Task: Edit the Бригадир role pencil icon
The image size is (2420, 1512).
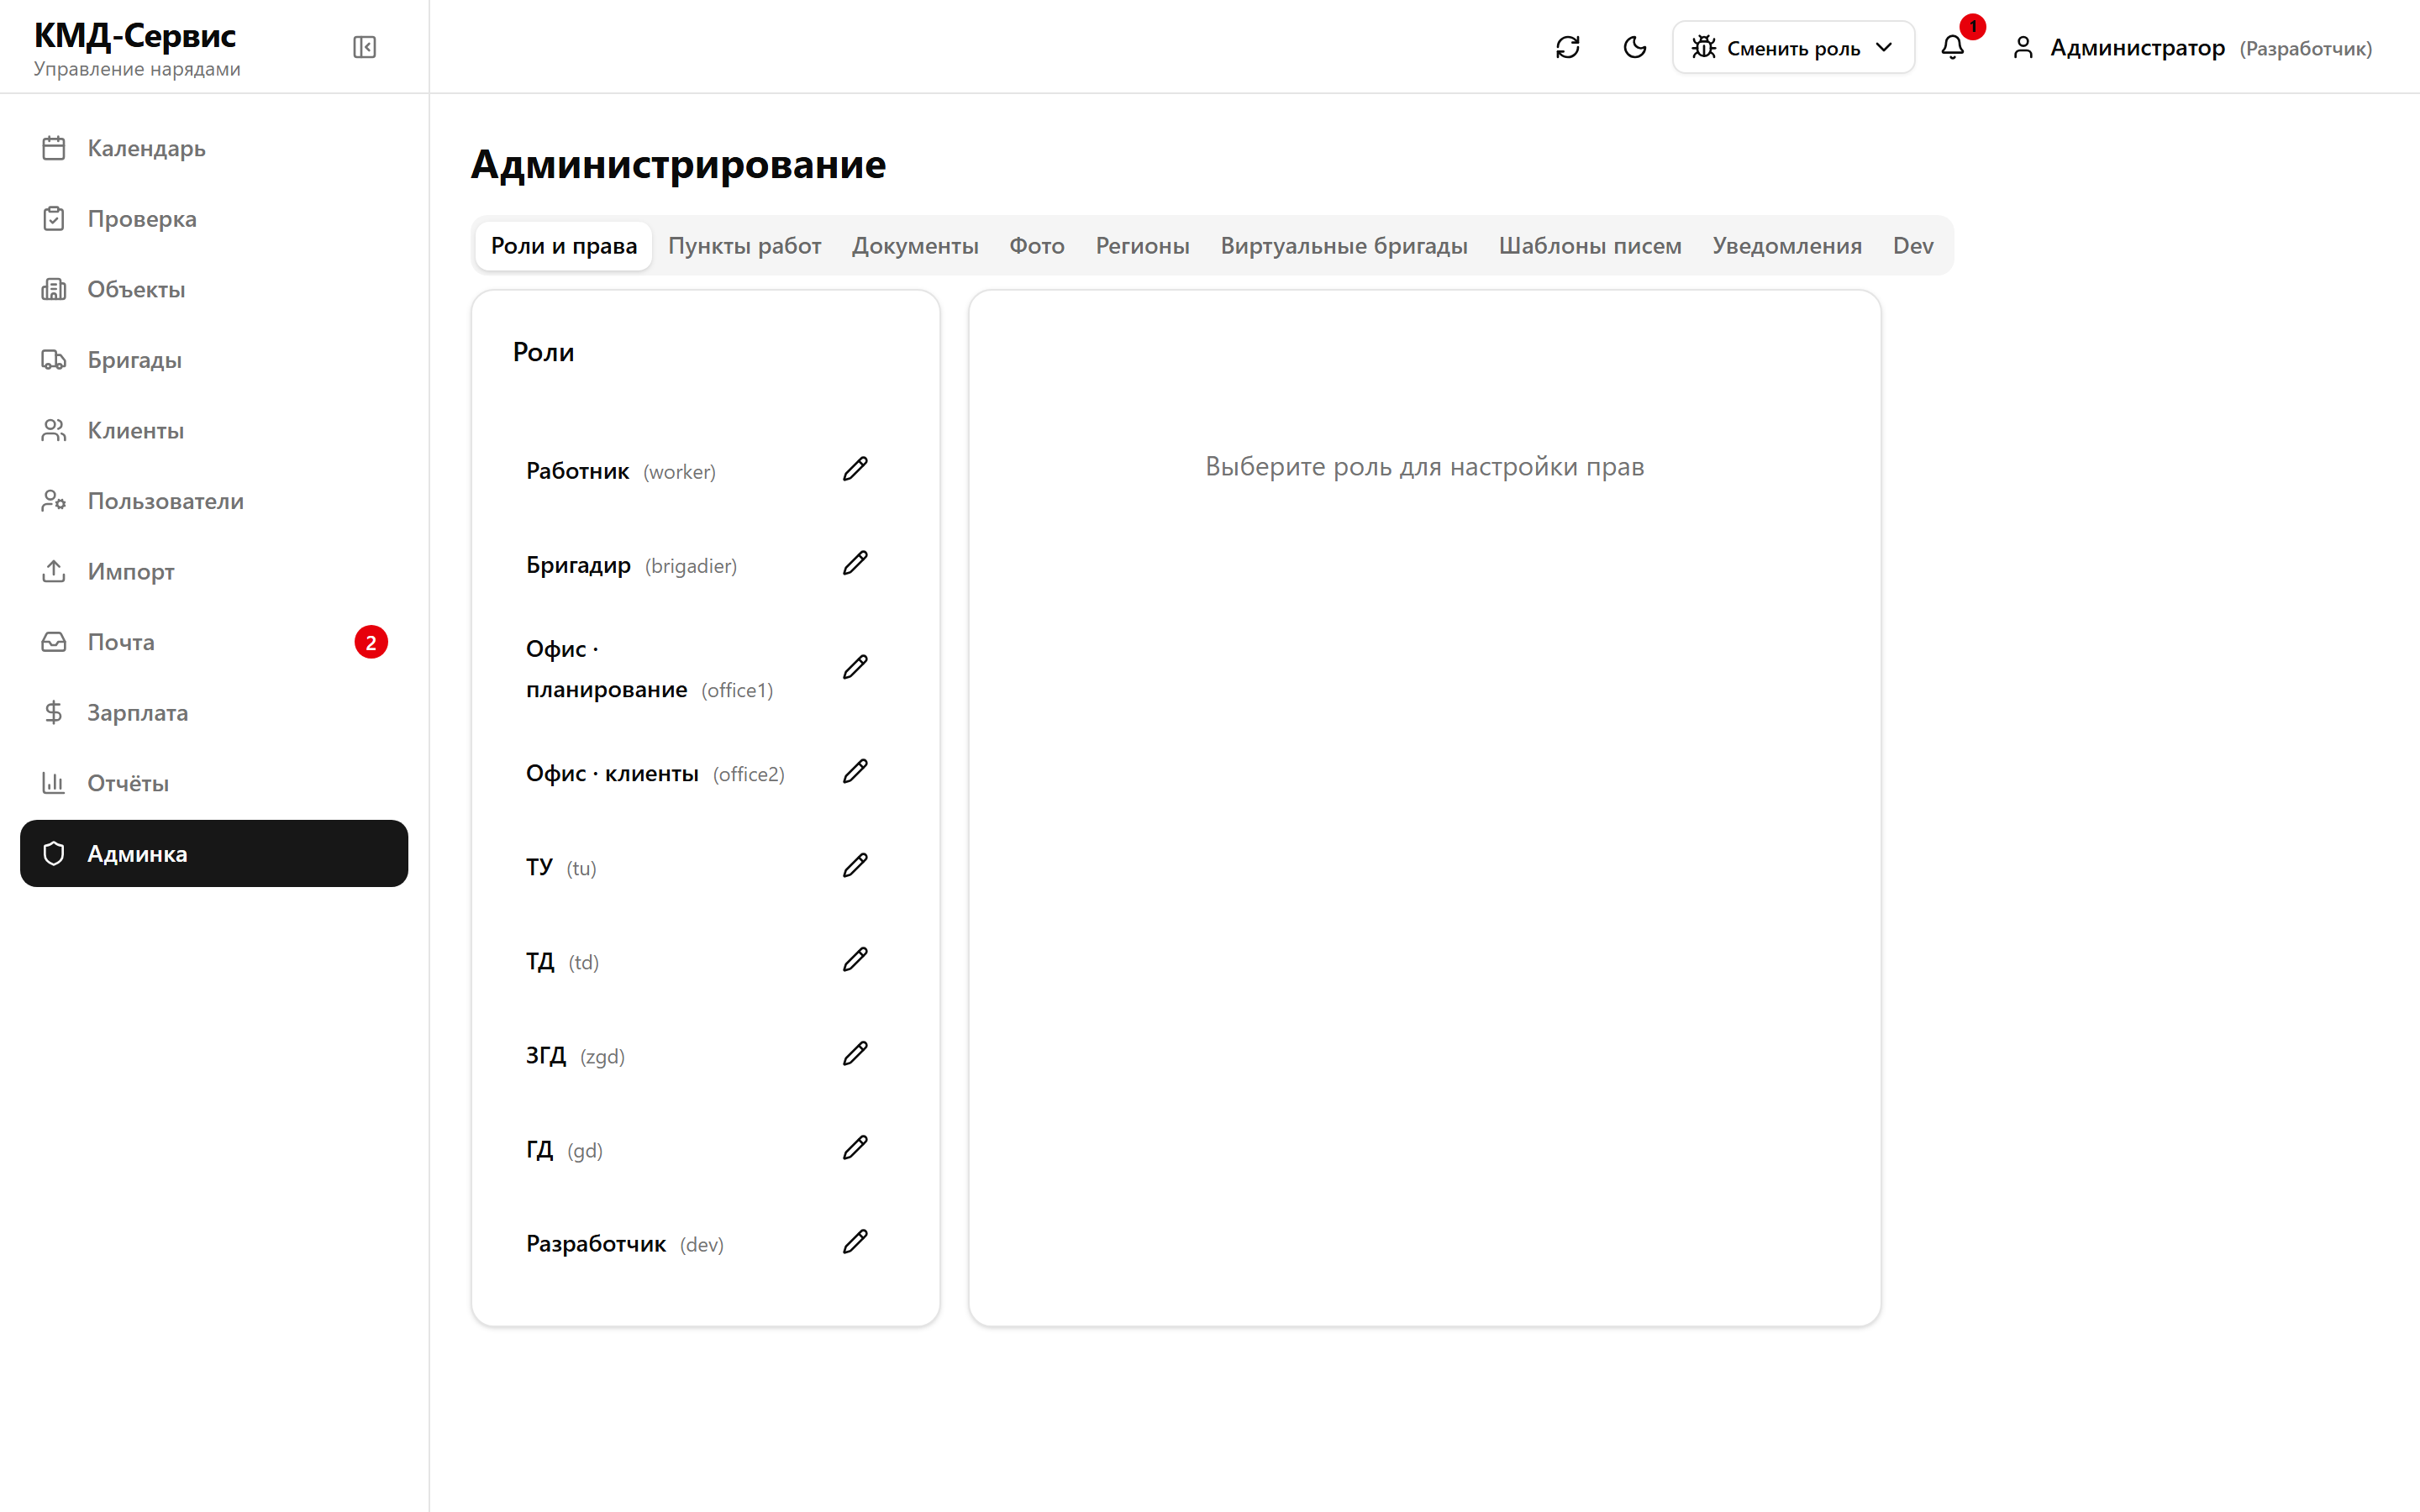Action: pos(855,563)
